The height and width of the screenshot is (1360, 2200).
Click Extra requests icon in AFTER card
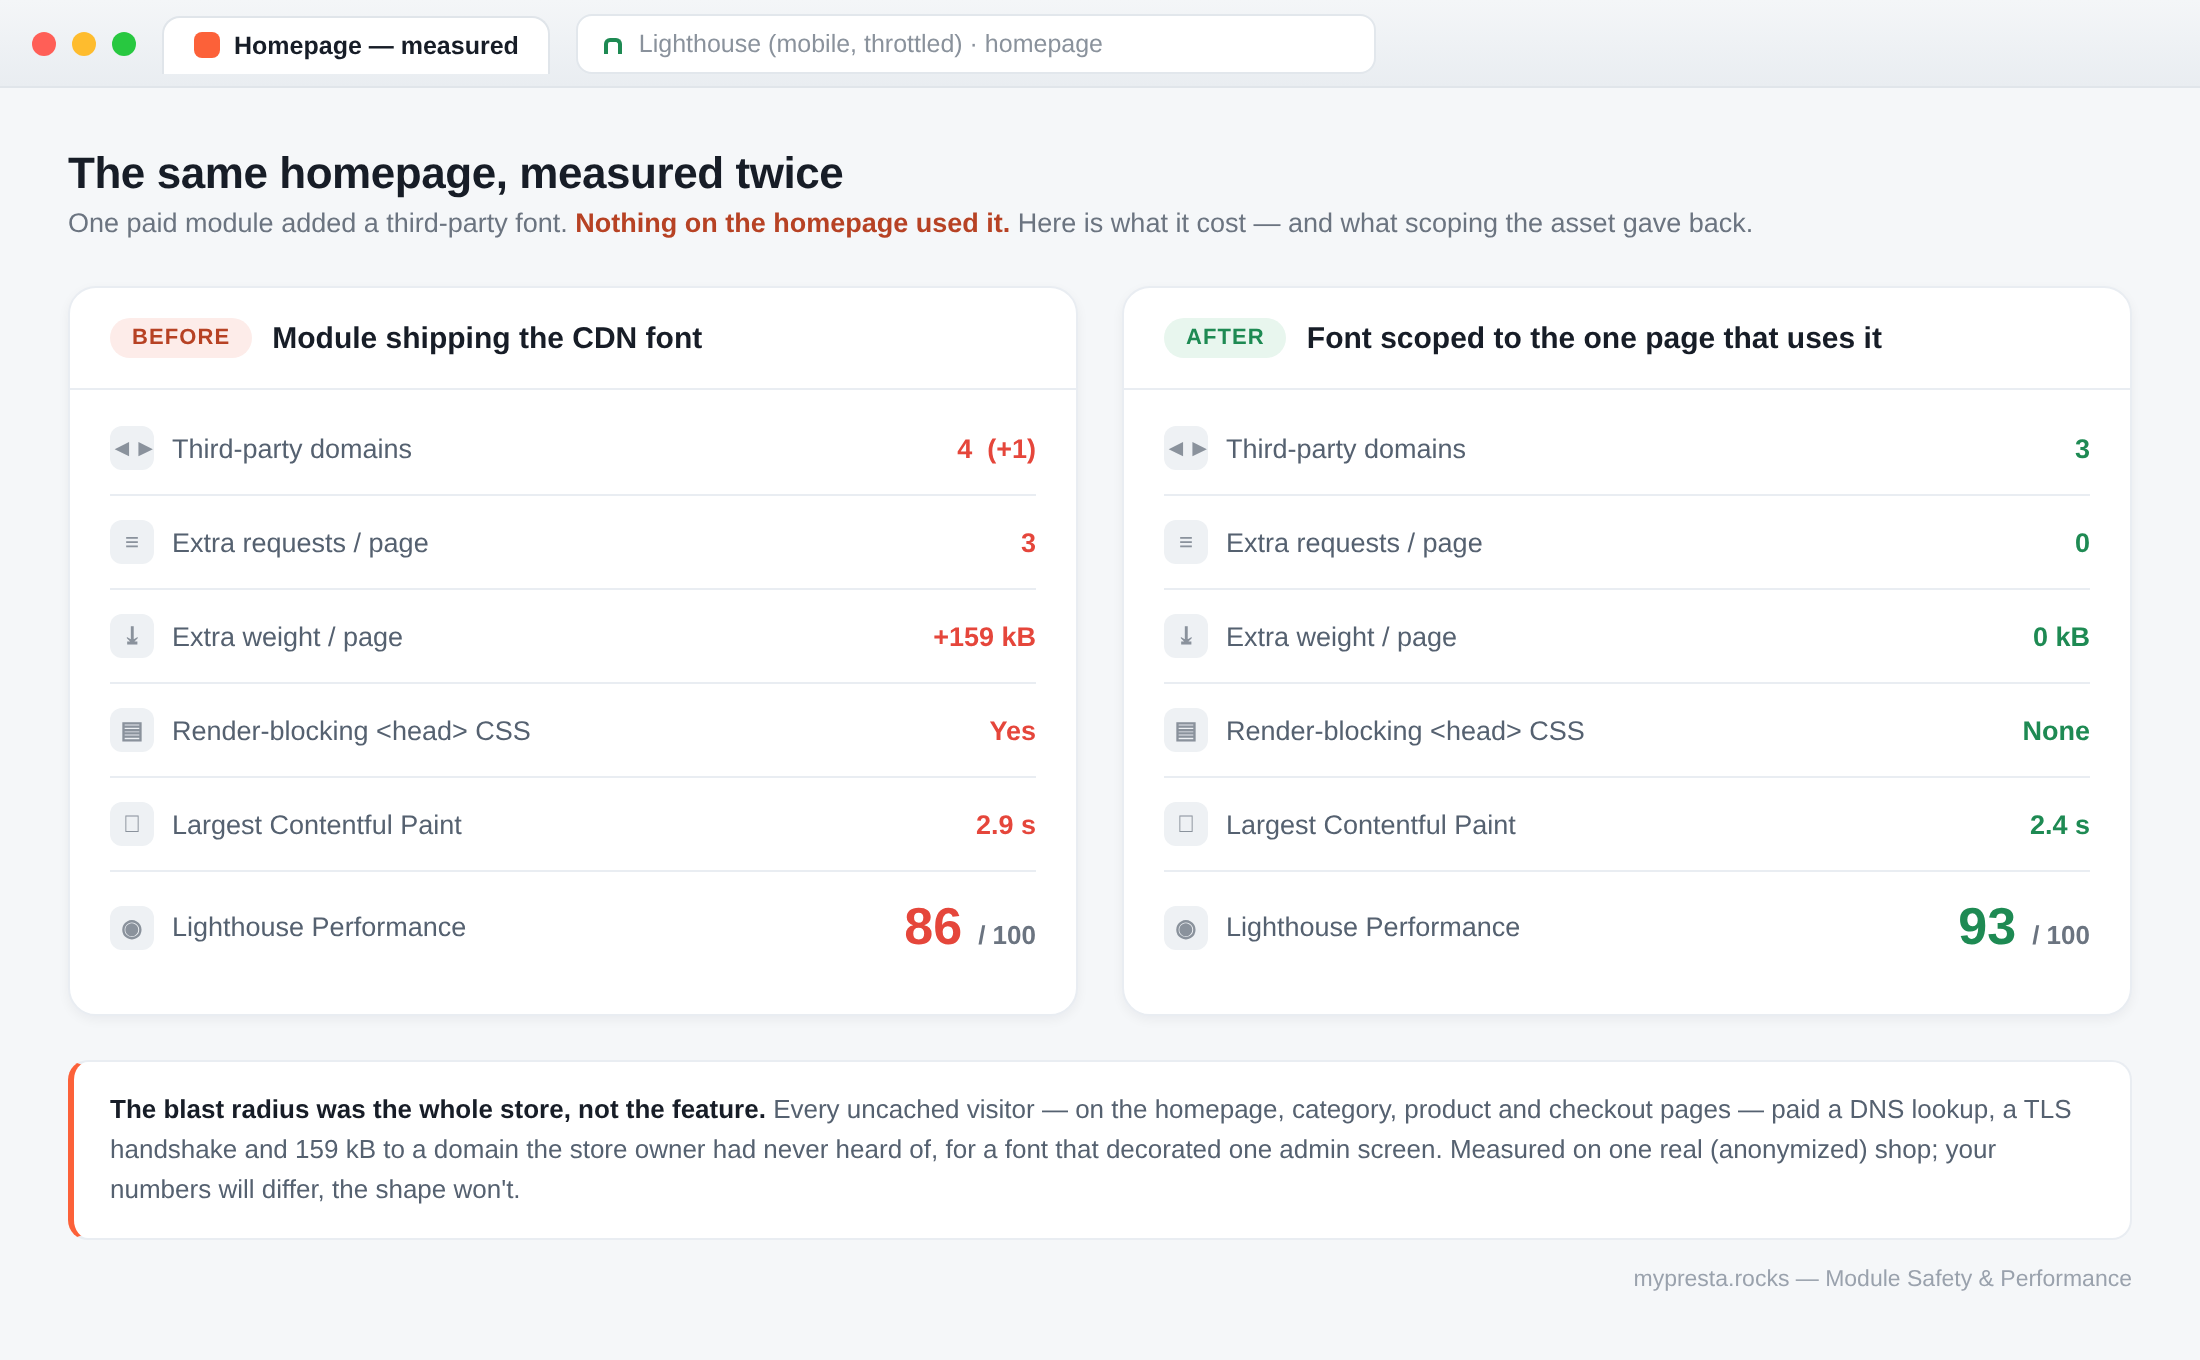click(x=1186, y=543)
